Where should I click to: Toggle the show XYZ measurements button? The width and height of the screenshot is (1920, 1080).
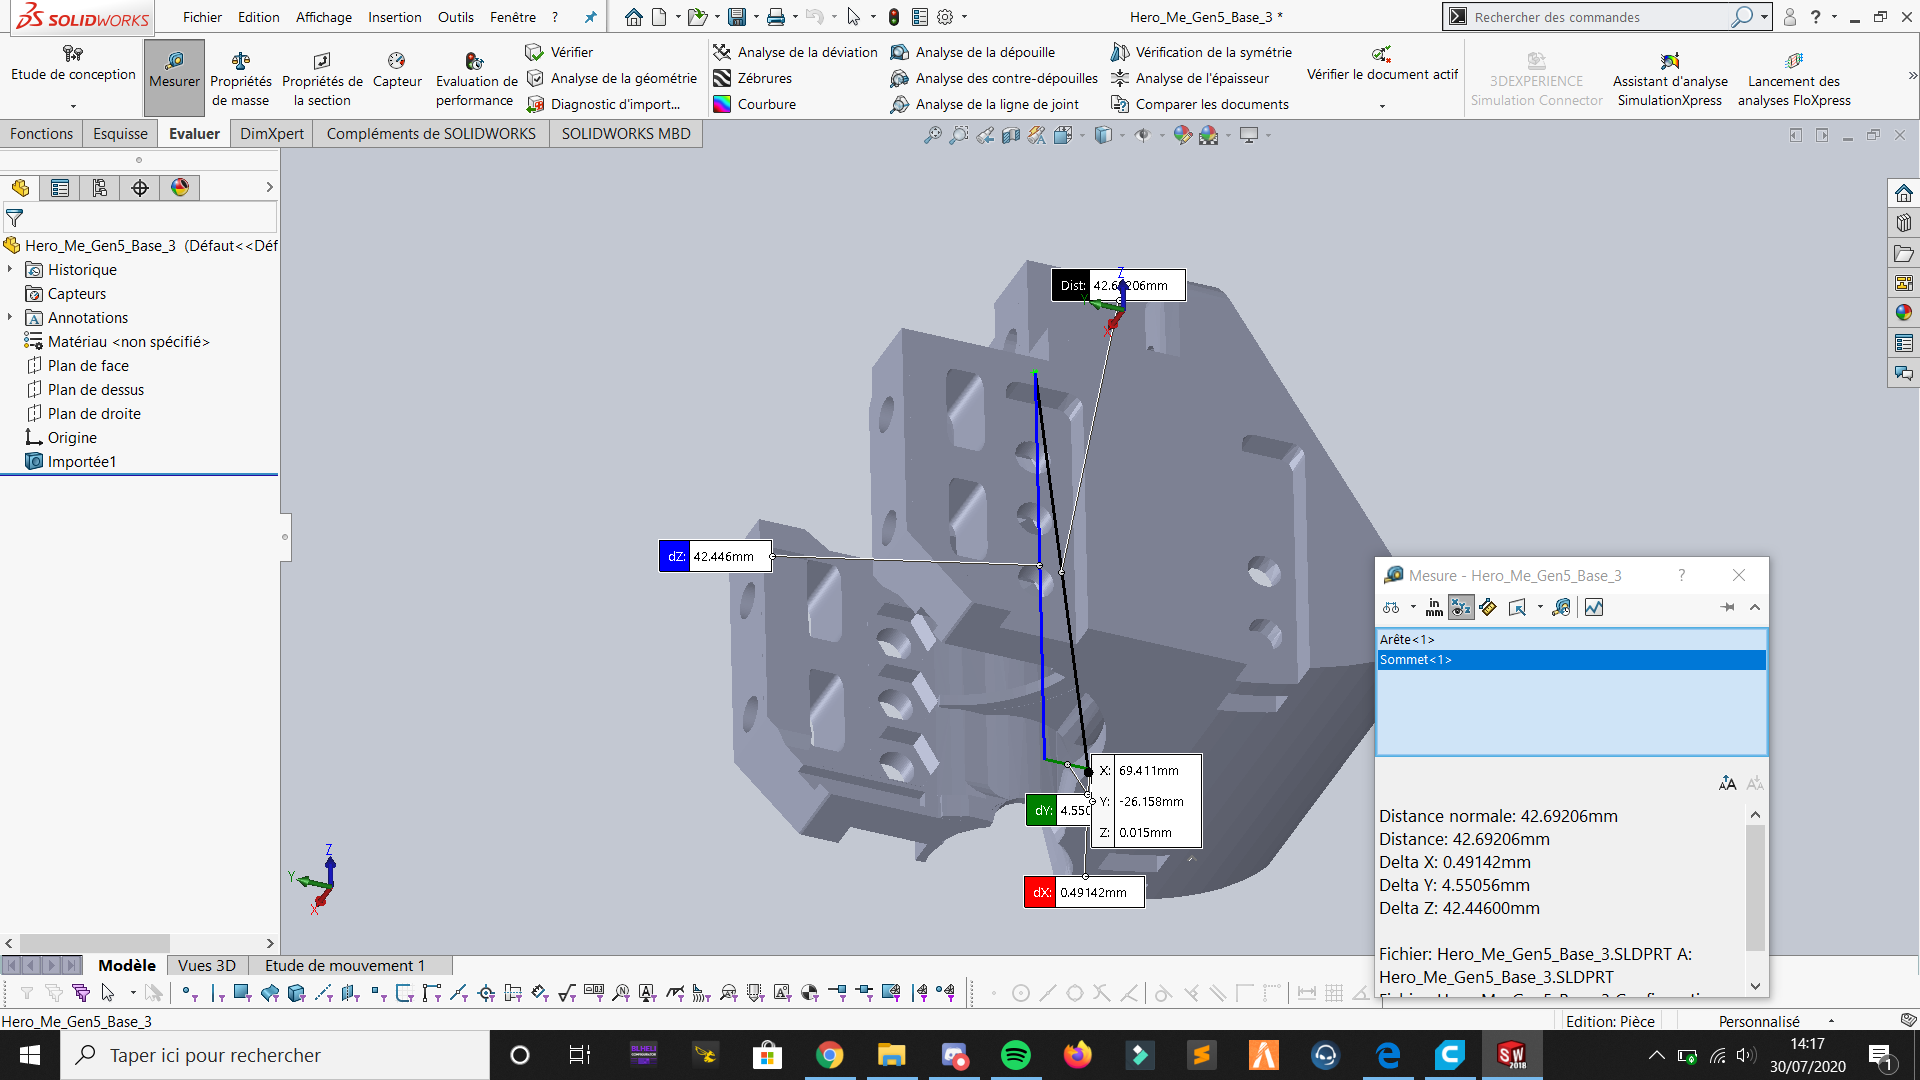[x=1461, y=607]
